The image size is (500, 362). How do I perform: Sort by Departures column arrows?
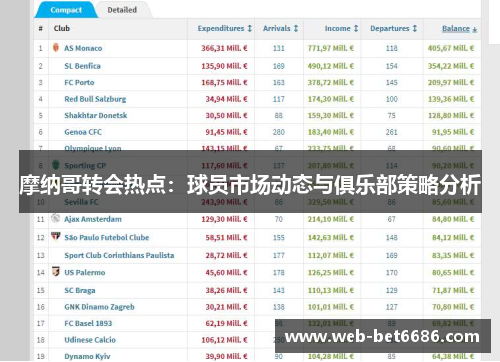point(415,28)
